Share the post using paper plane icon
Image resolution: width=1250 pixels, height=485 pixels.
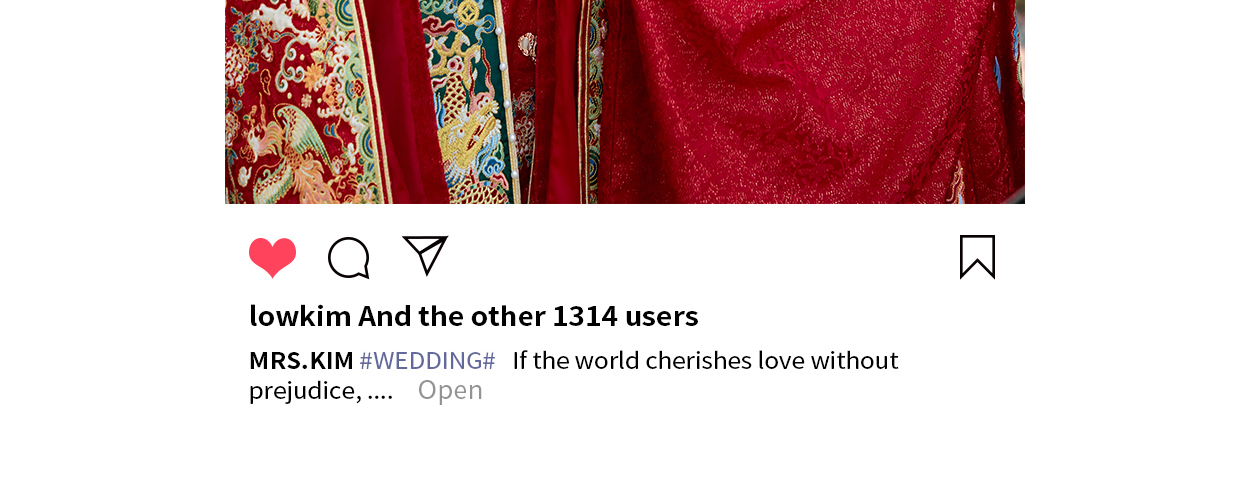click(x=425, y=255)
